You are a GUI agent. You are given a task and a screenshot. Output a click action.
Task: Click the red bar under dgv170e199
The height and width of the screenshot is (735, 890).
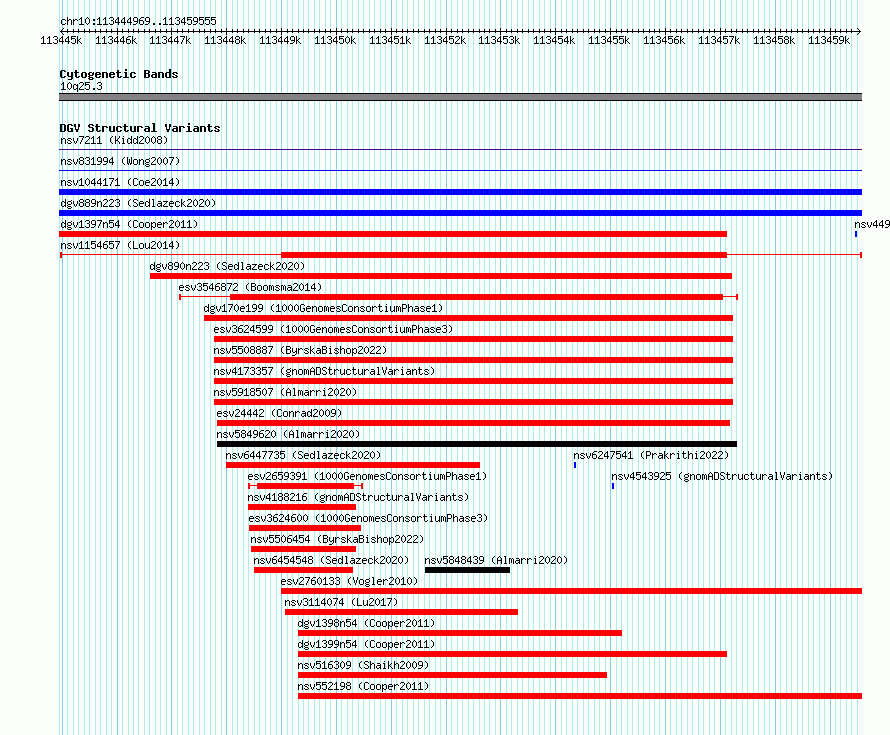point(468,318)
